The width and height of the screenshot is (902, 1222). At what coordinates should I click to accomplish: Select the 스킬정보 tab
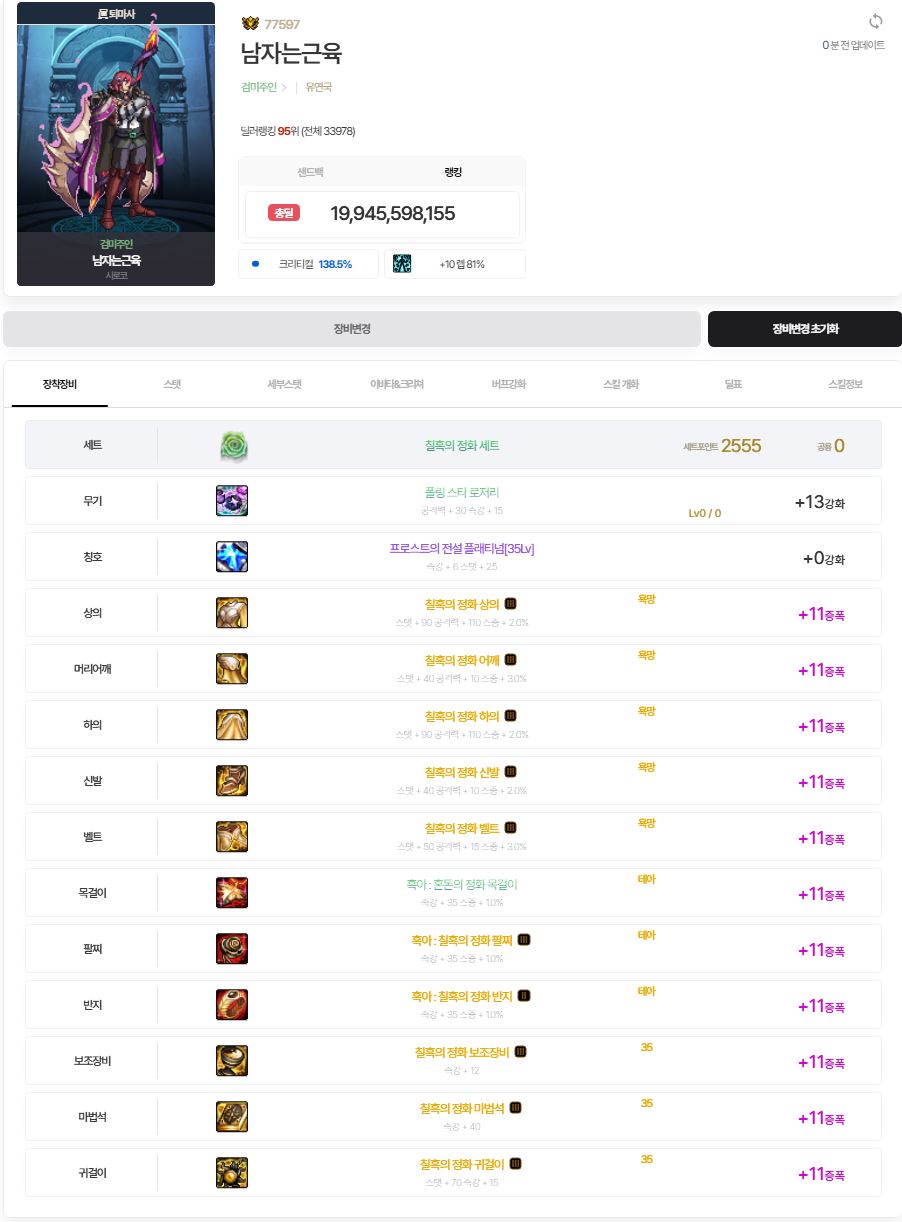pos(845,384)
